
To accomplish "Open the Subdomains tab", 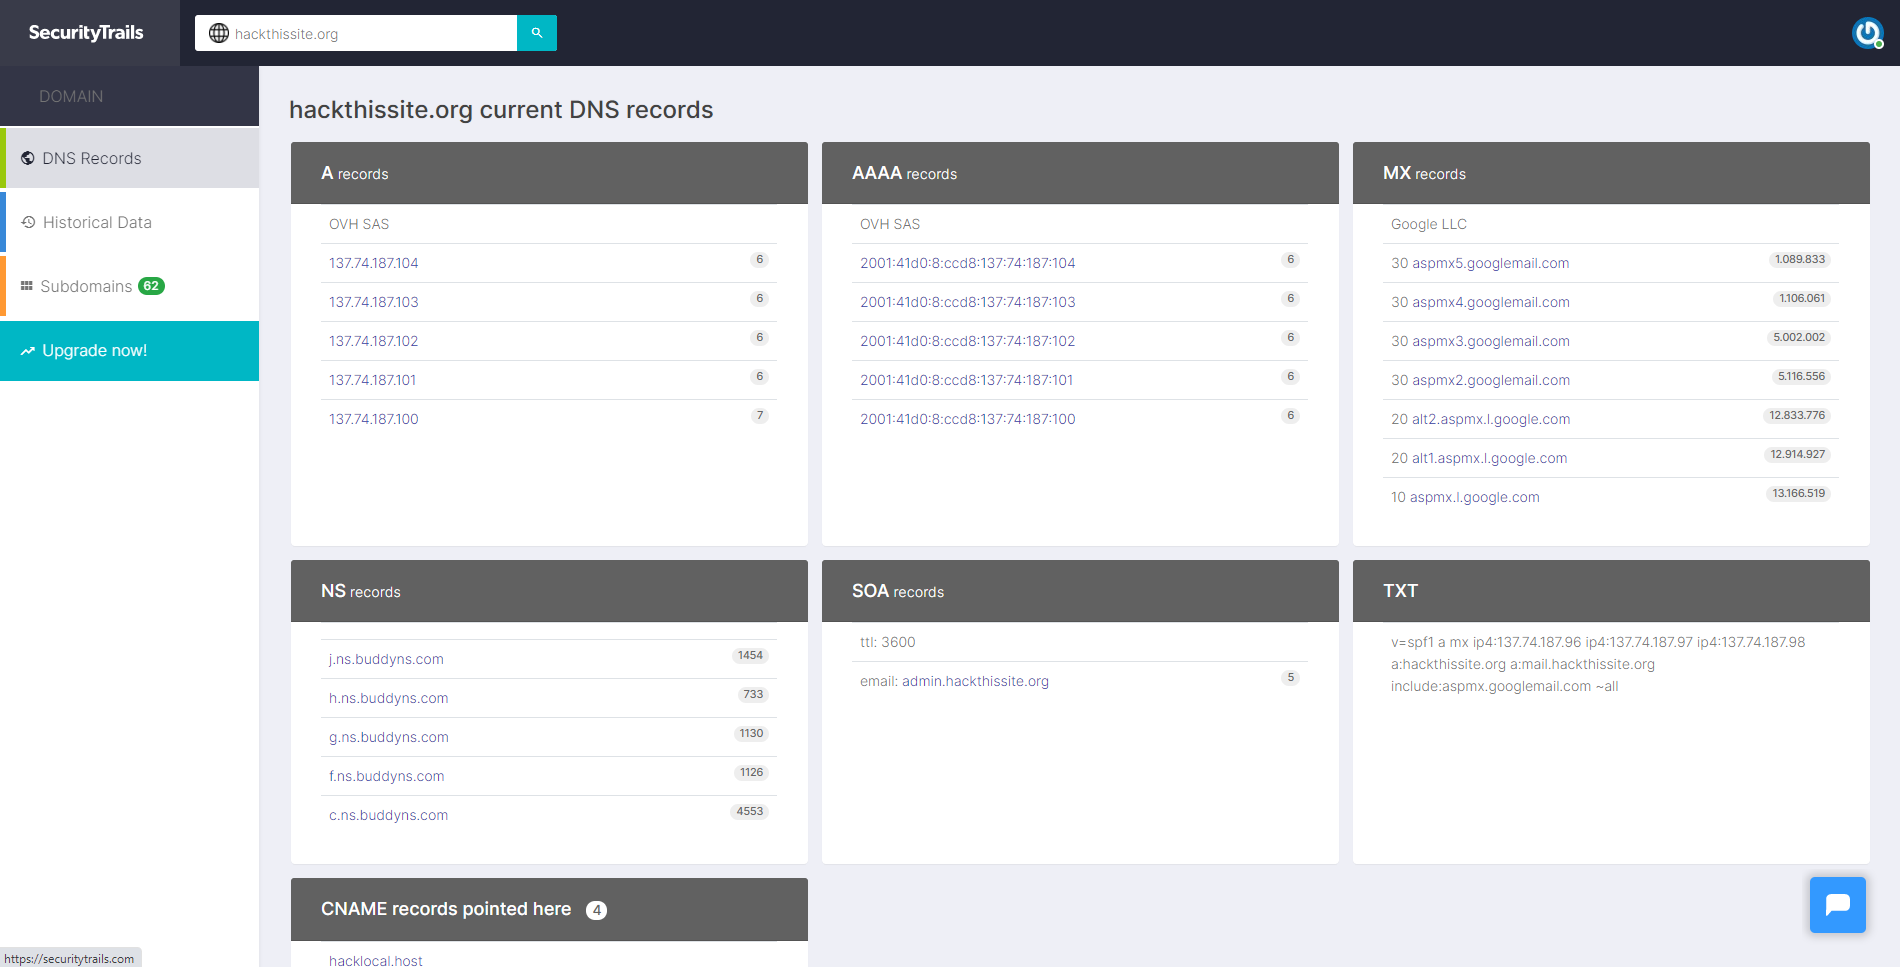I will click(130, 286).
